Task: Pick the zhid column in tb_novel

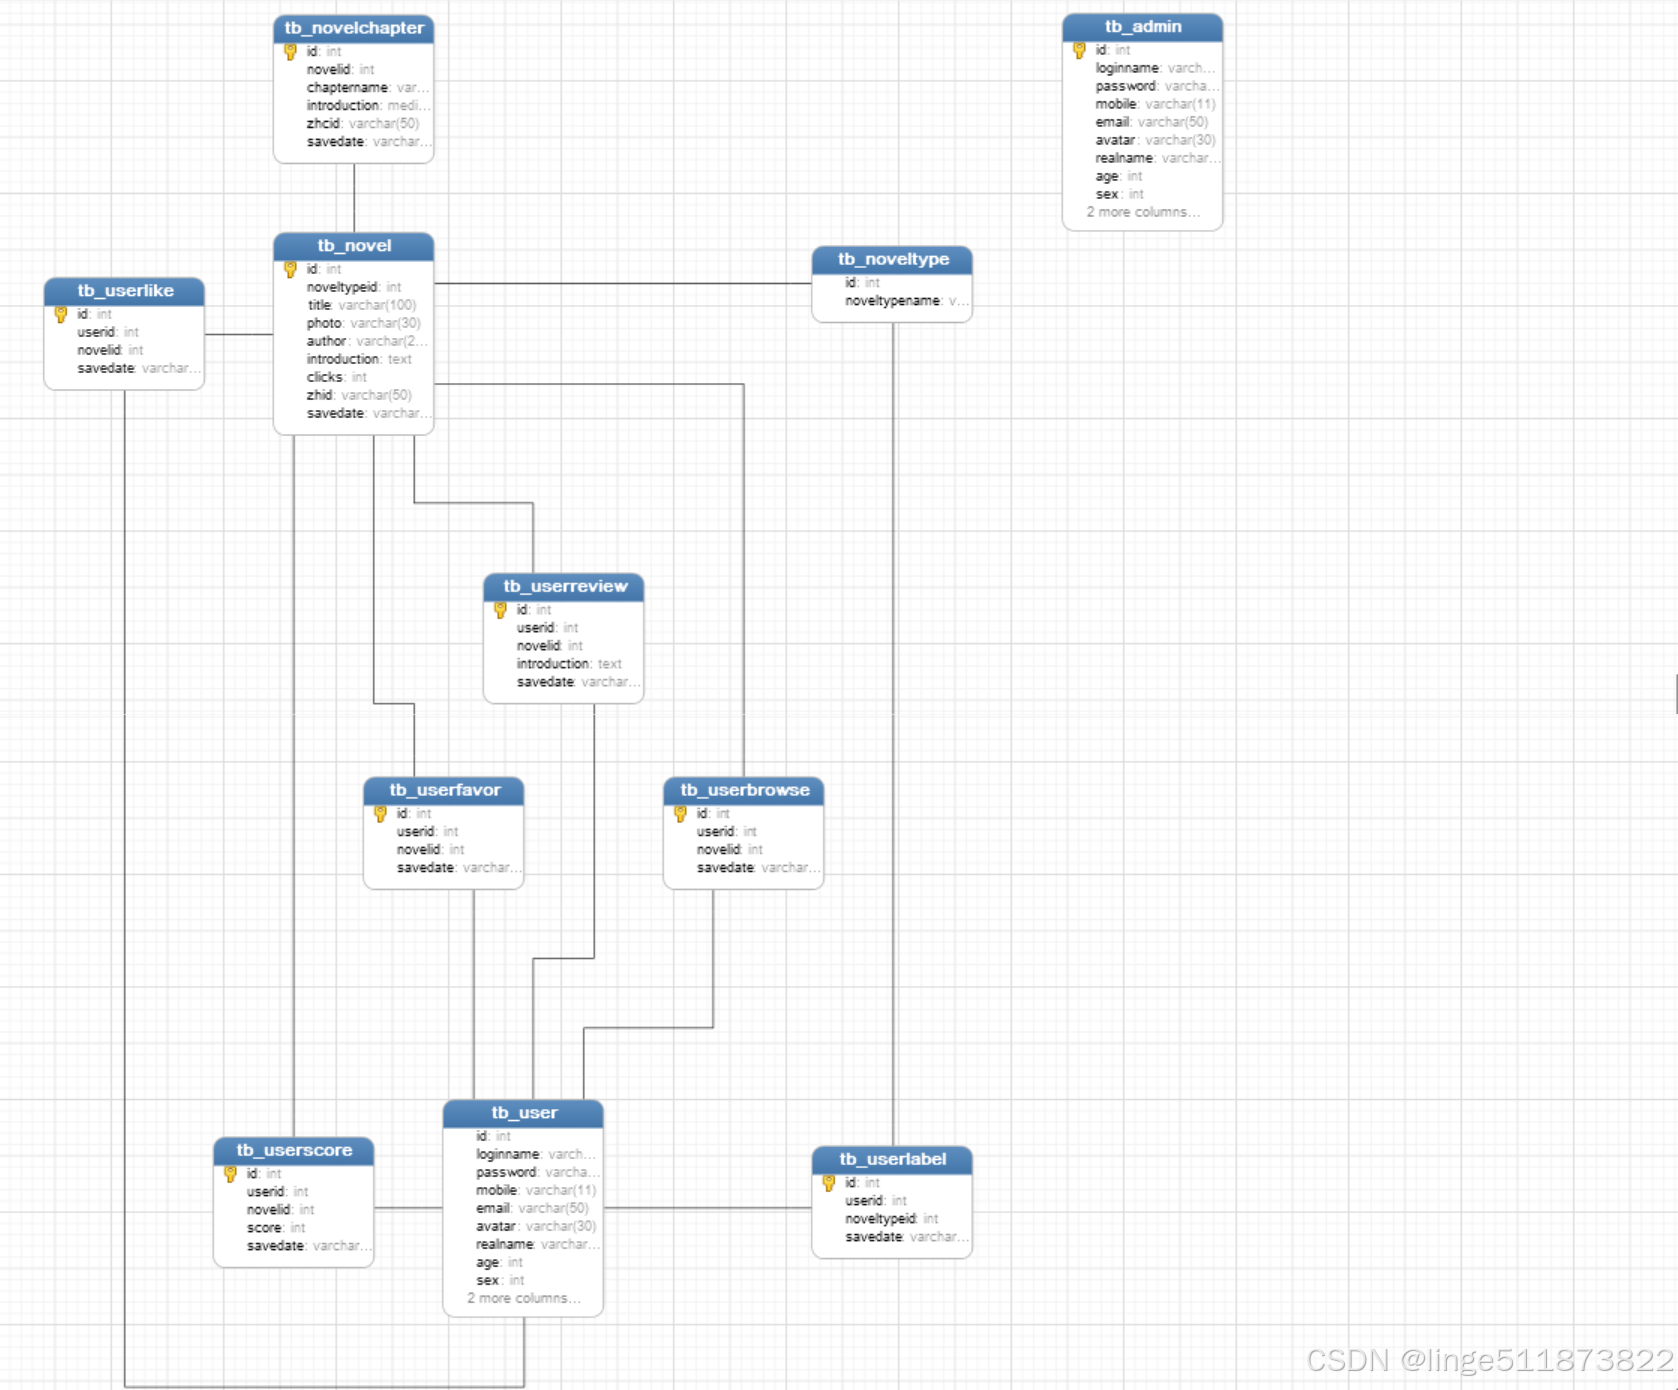Action: point(359,396)
